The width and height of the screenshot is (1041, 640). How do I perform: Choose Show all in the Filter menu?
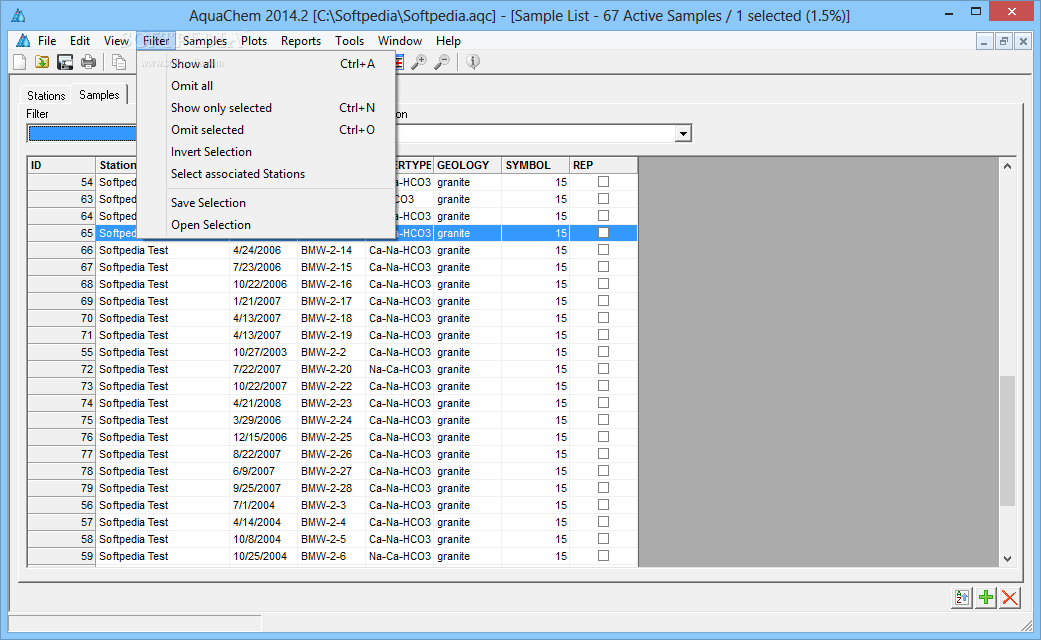[266, 64]
